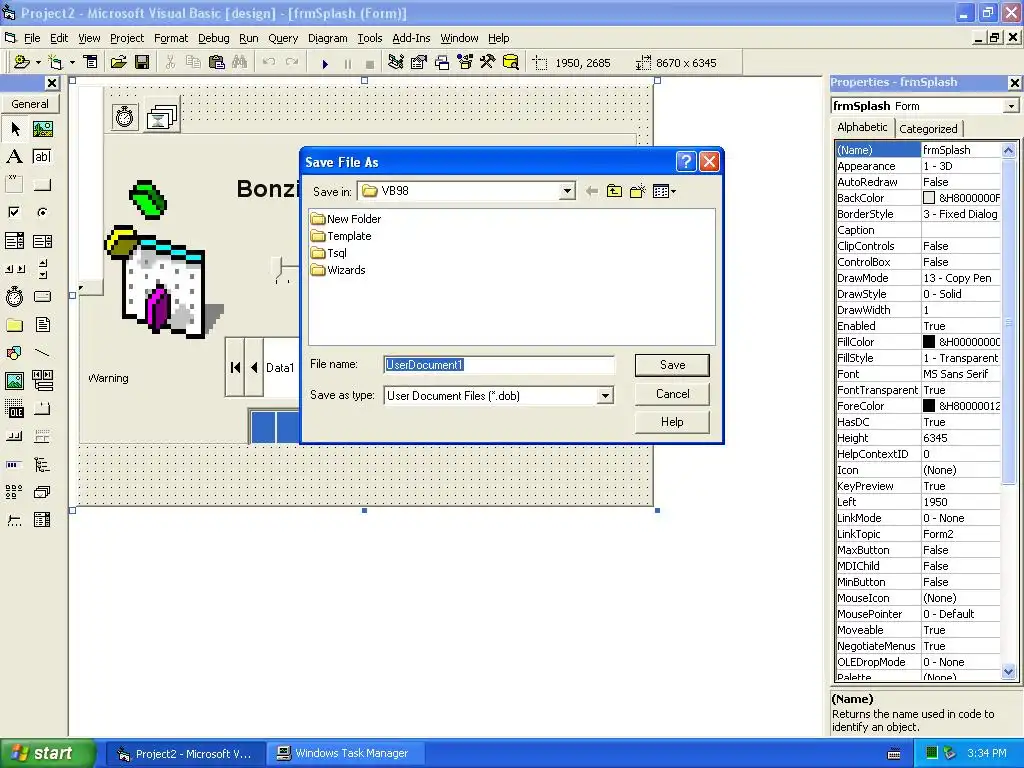This screenshot has height=768, width=1024.
Task: Select the DriveListBox tool in the toolbox
Action: 42,297
